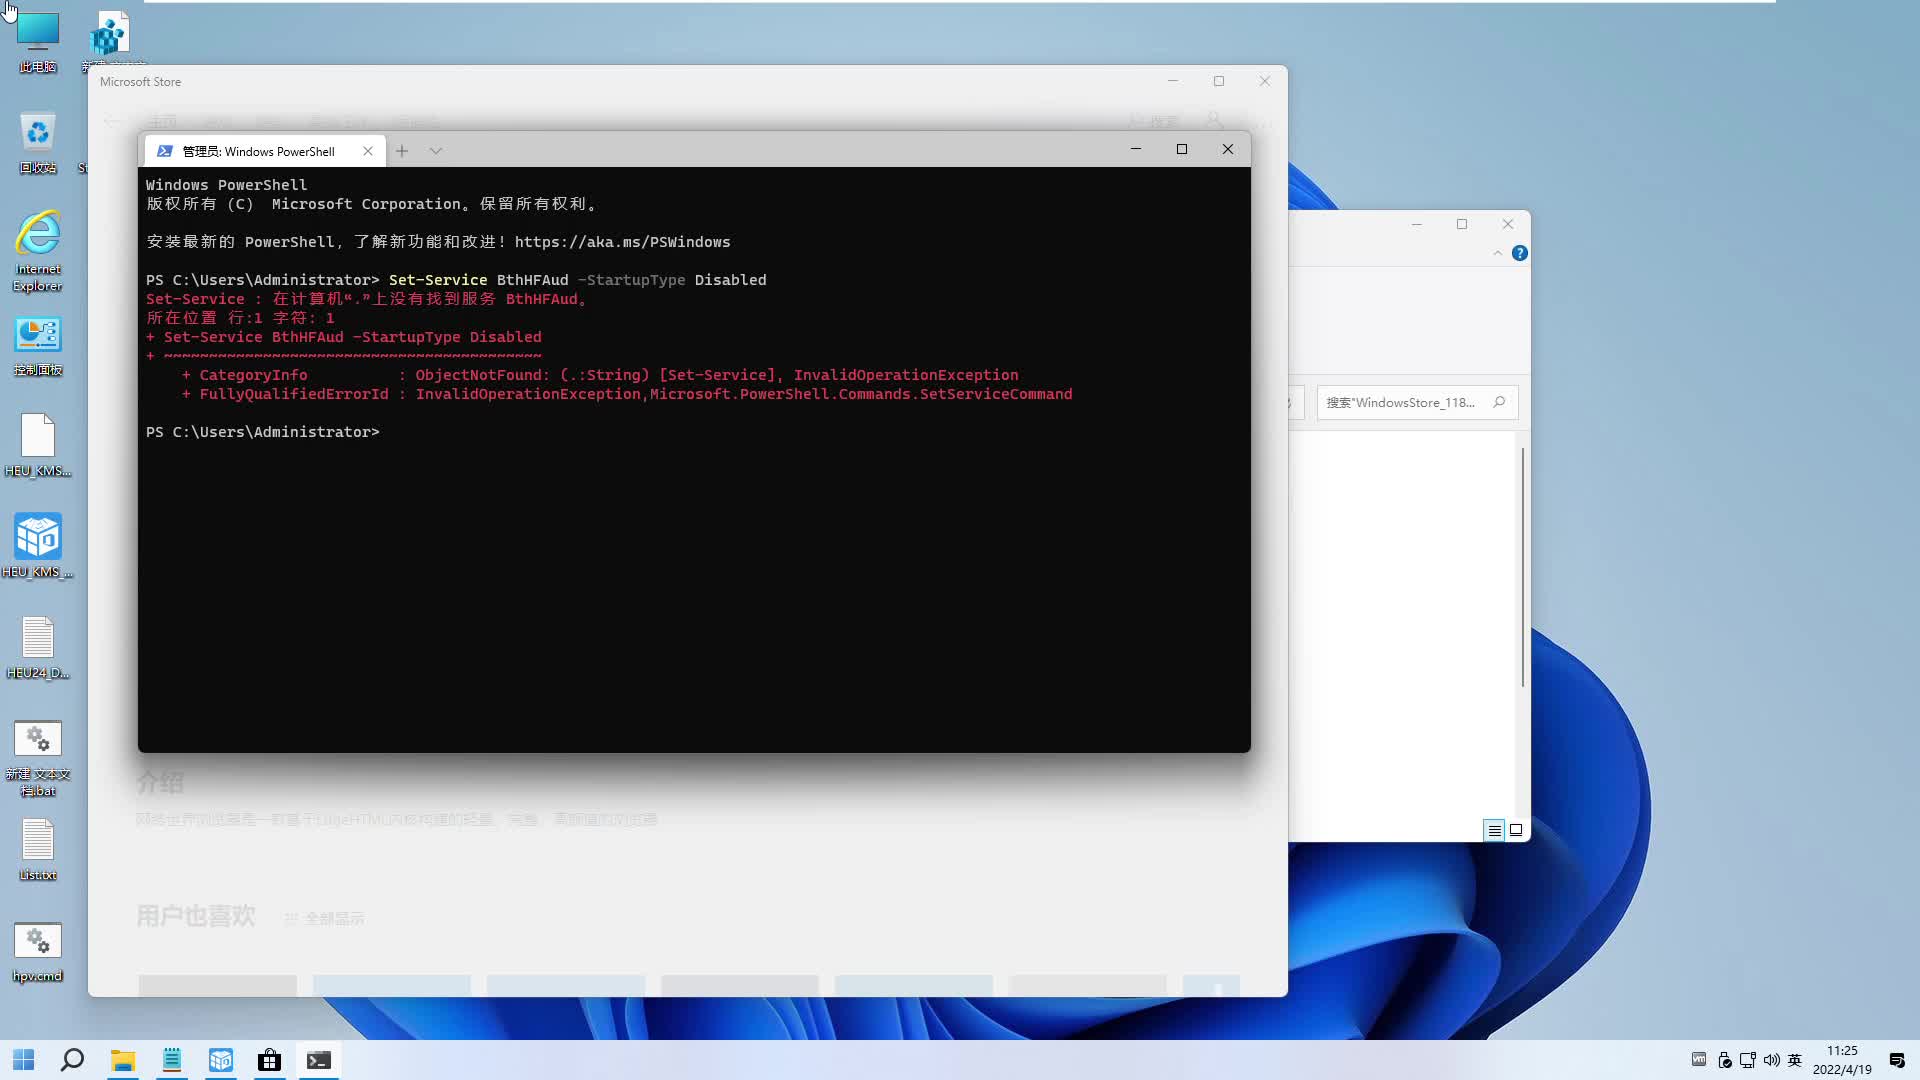Open the Recycle Bin 回收站 icon
Screen dimensions: 1920x1080
38,142
